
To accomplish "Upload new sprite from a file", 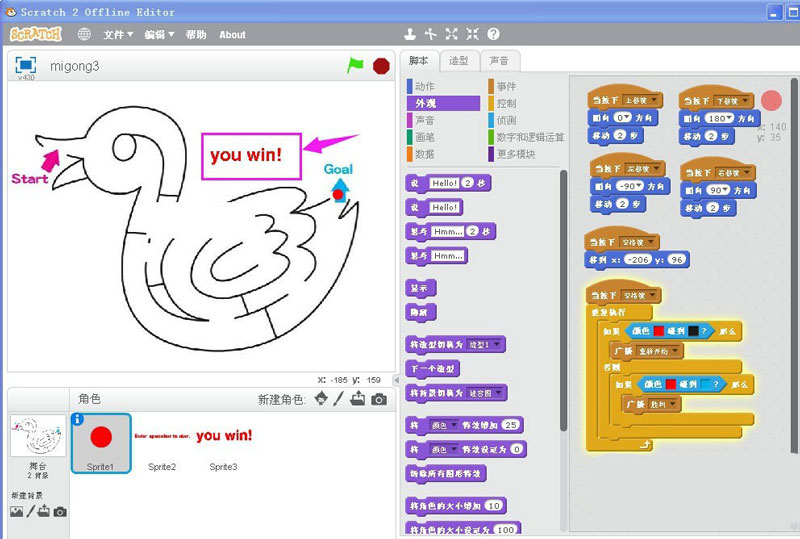I will (358, 399).
